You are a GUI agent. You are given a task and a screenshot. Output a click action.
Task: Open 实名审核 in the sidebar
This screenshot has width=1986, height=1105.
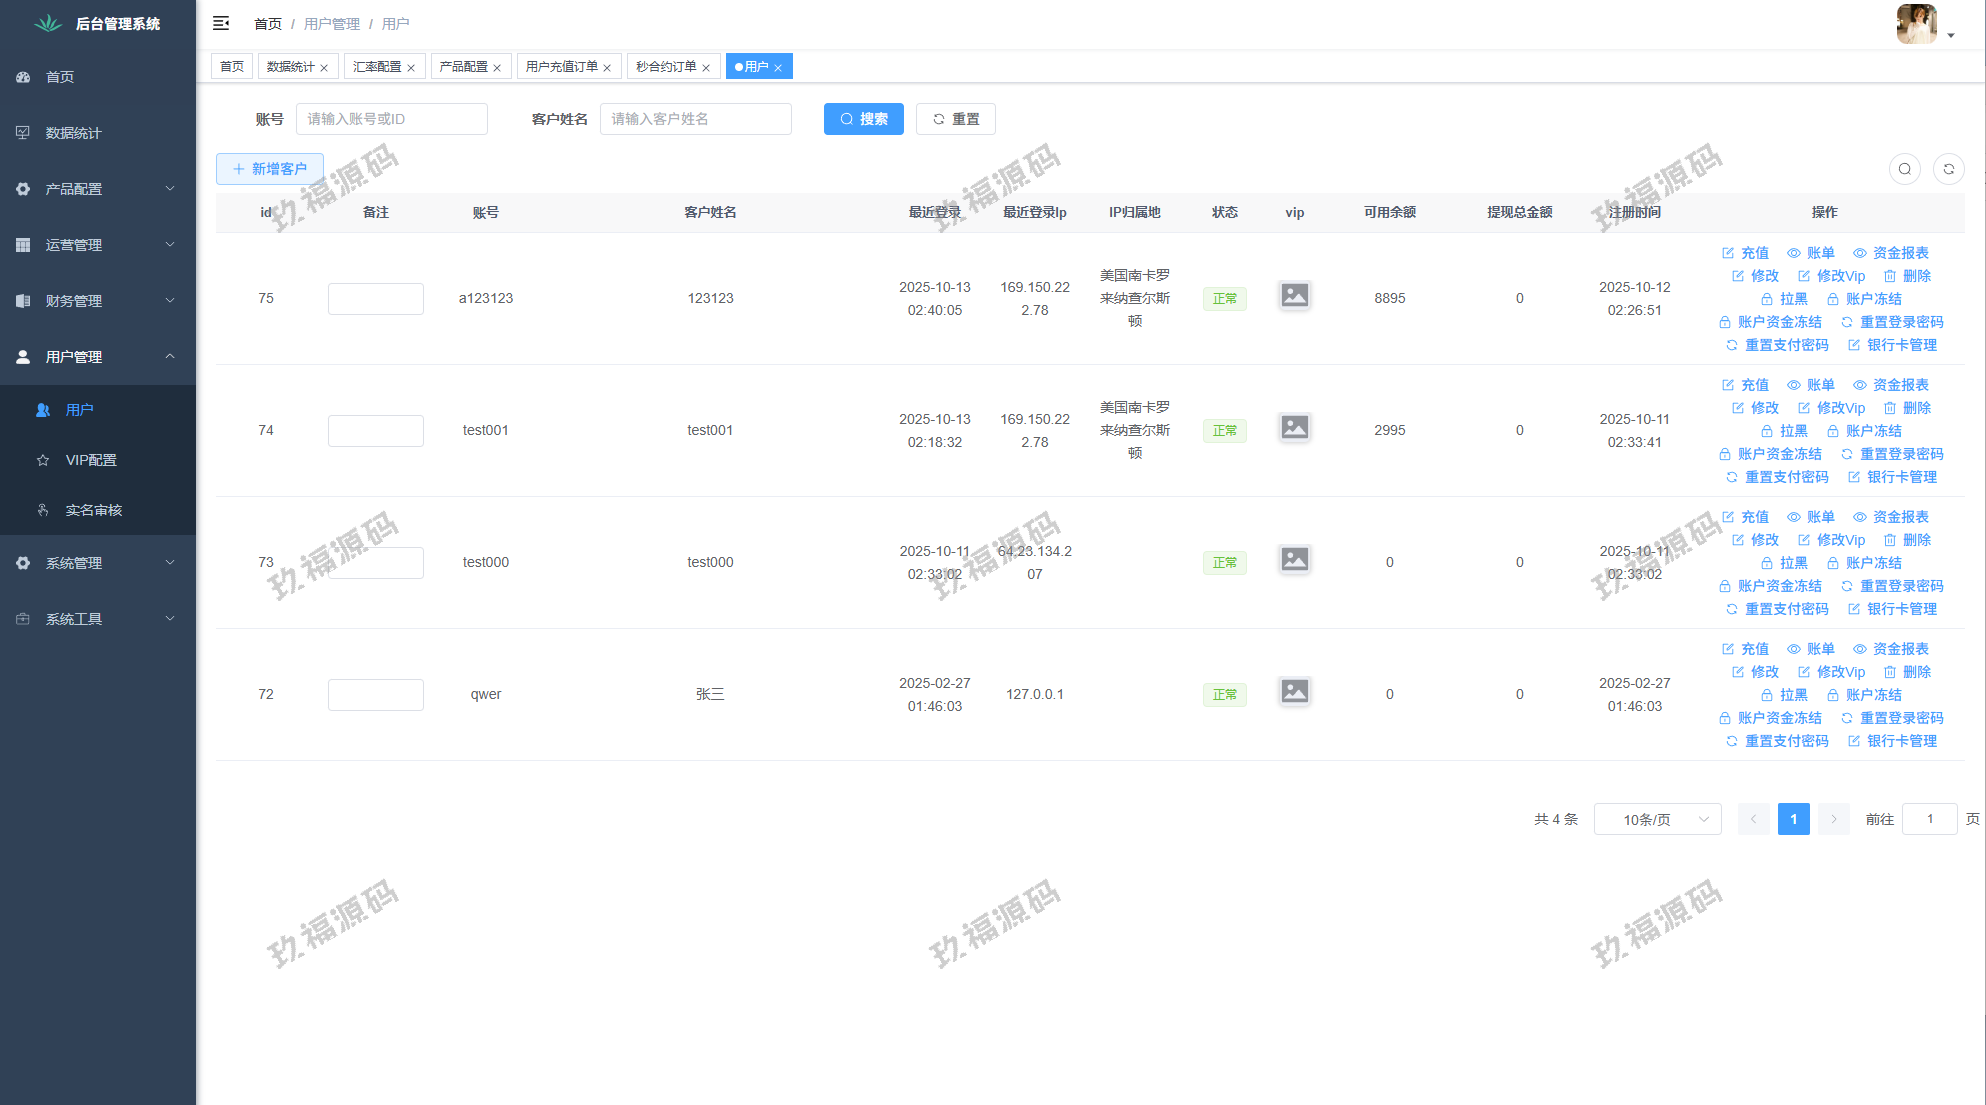coord(93,510)
